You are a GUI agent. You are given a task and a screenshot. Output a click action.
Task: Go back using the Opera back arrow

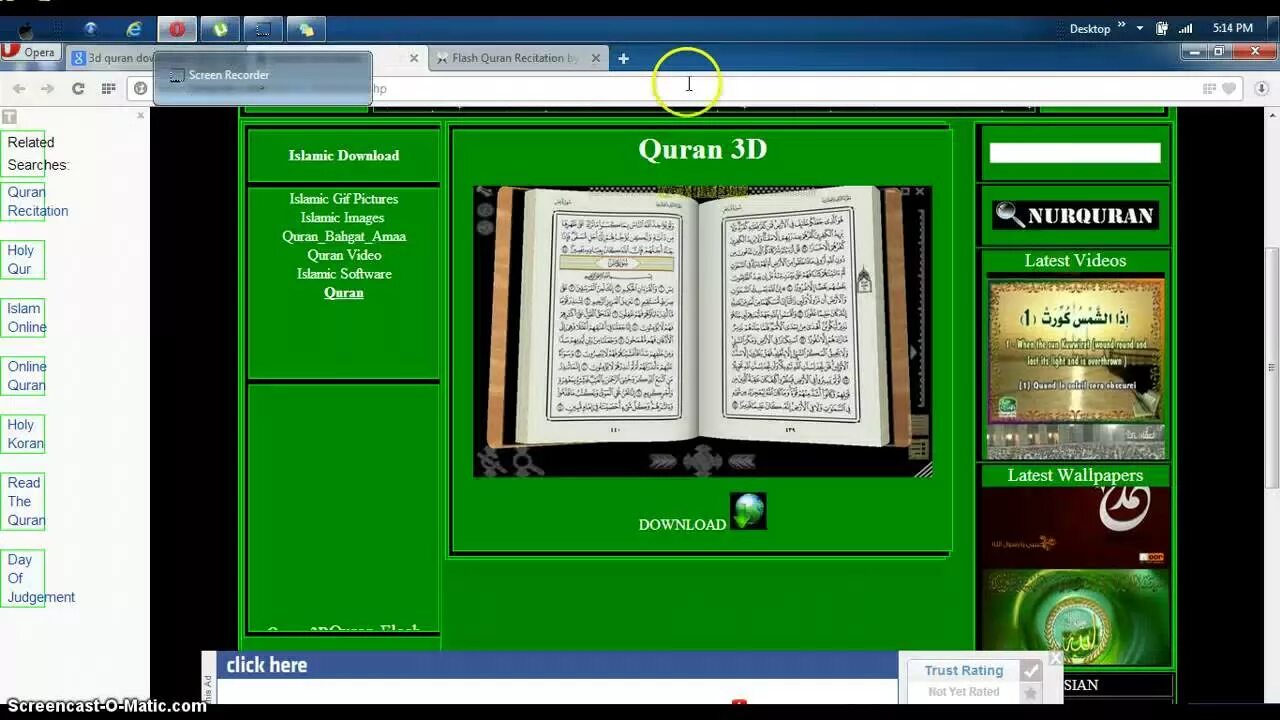pyautogui.click(x=19, y=88)
